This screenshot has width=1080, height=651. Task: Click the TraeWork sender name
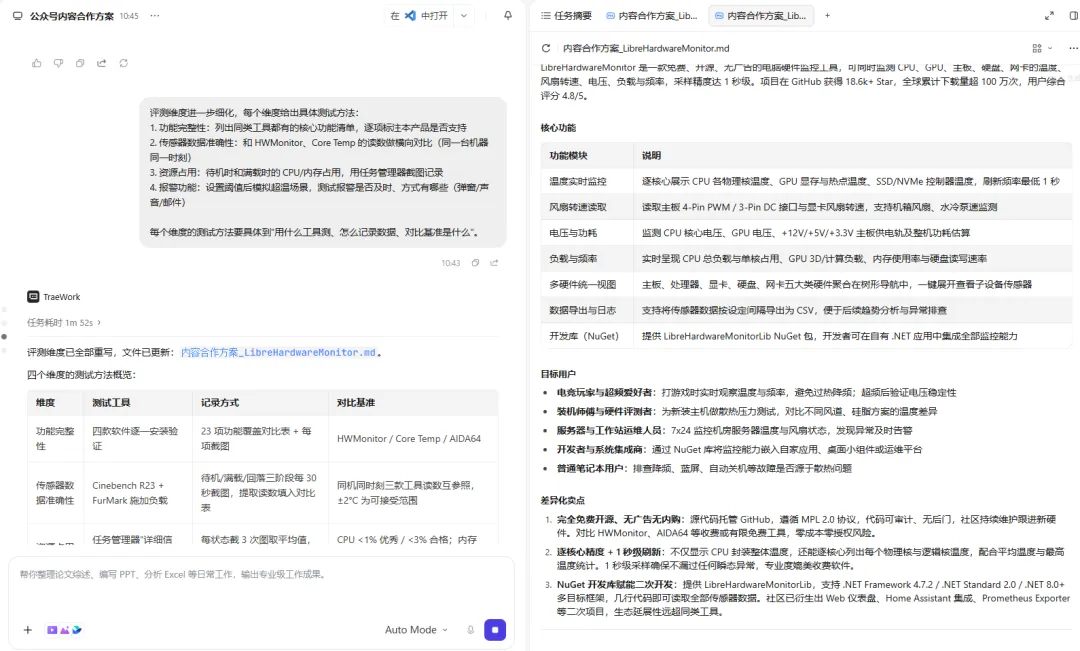pos(61,297)
